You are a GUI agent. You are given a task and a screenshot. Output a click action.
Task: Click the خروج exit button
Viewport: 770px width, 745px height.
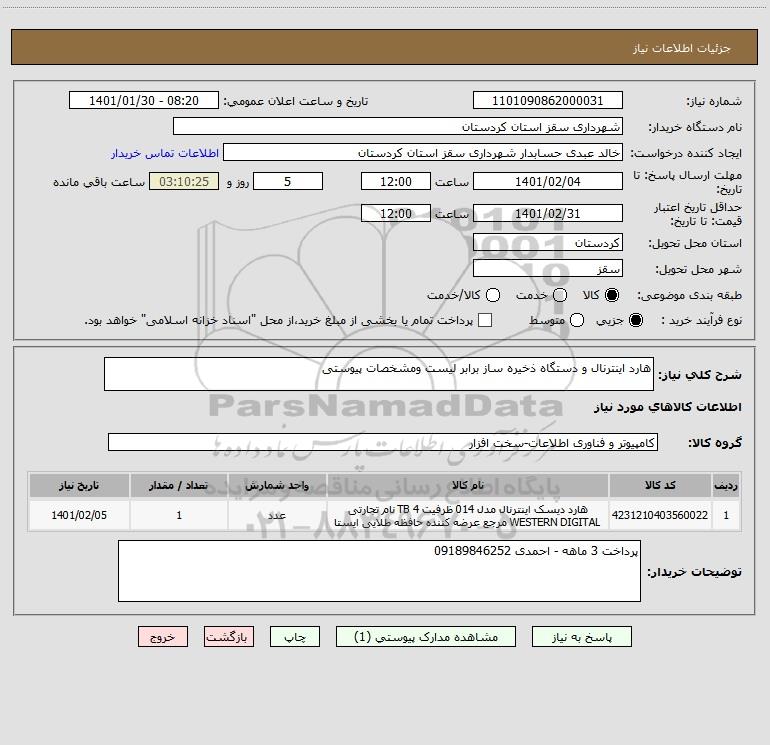point(163,637)
